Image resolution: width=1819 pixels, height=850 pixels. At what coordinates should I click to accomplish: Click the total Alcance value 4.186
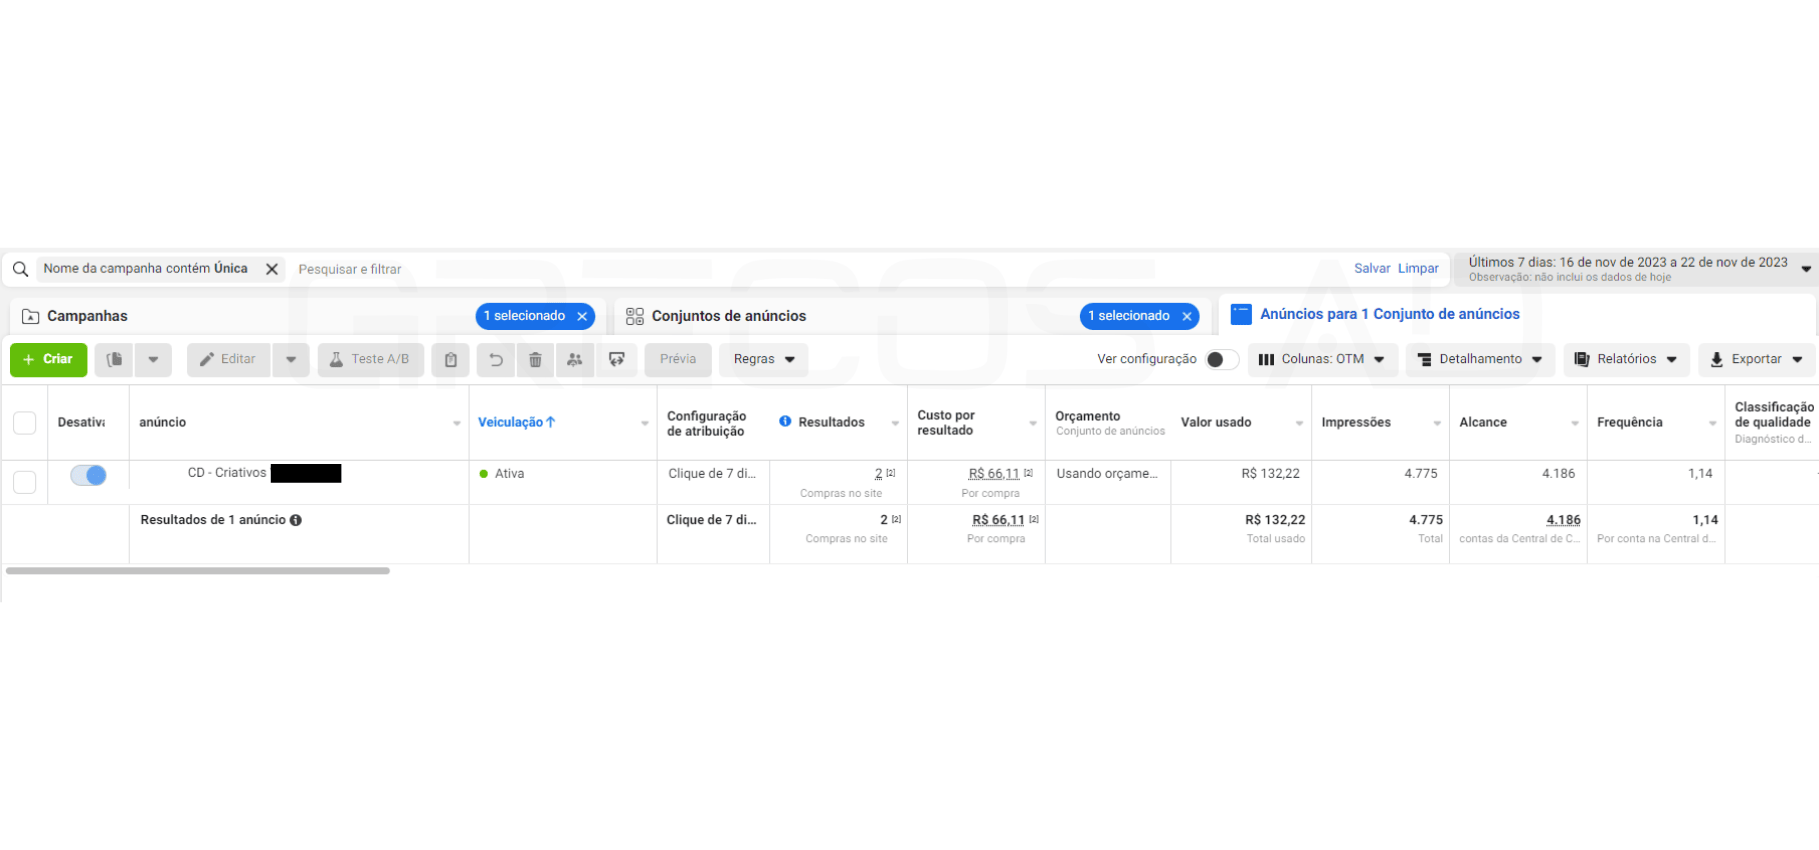(1563, 520)
